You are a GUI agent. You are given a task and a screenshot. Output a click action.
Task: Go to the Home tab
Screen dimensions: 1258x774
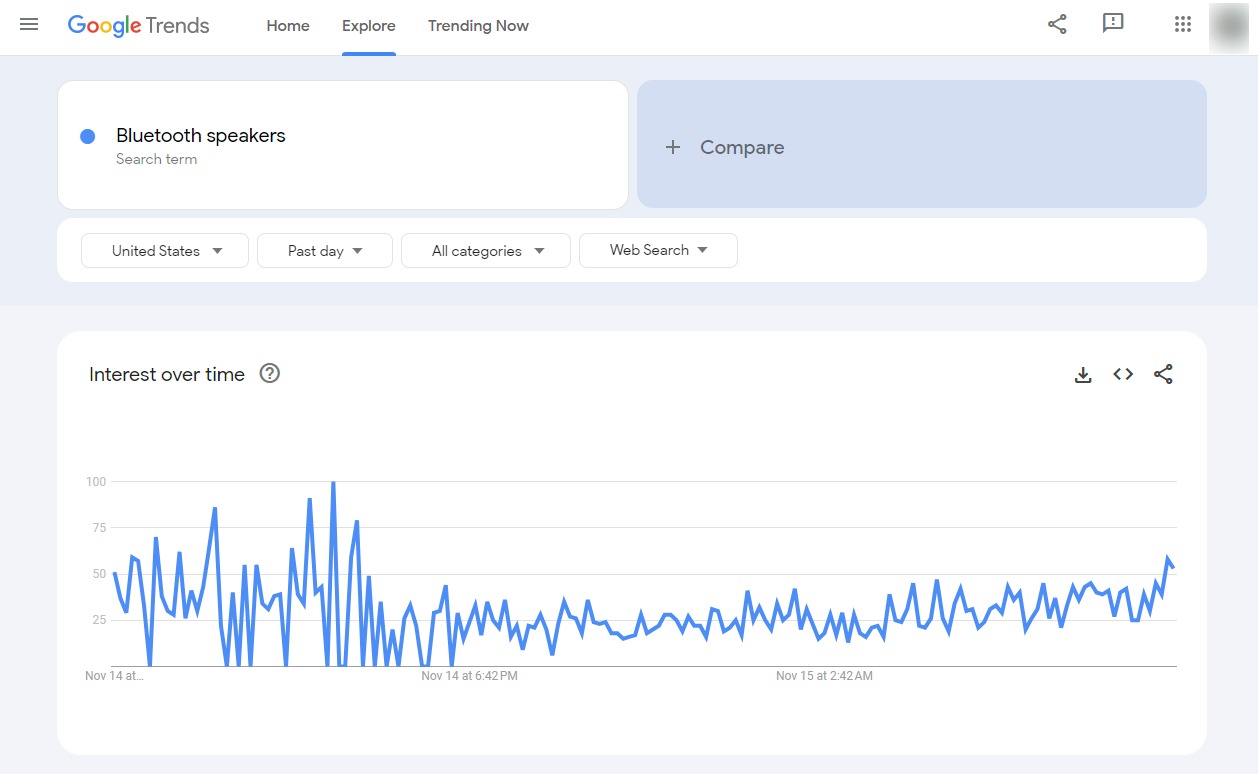pyautogui.click(x=288, y=26)
